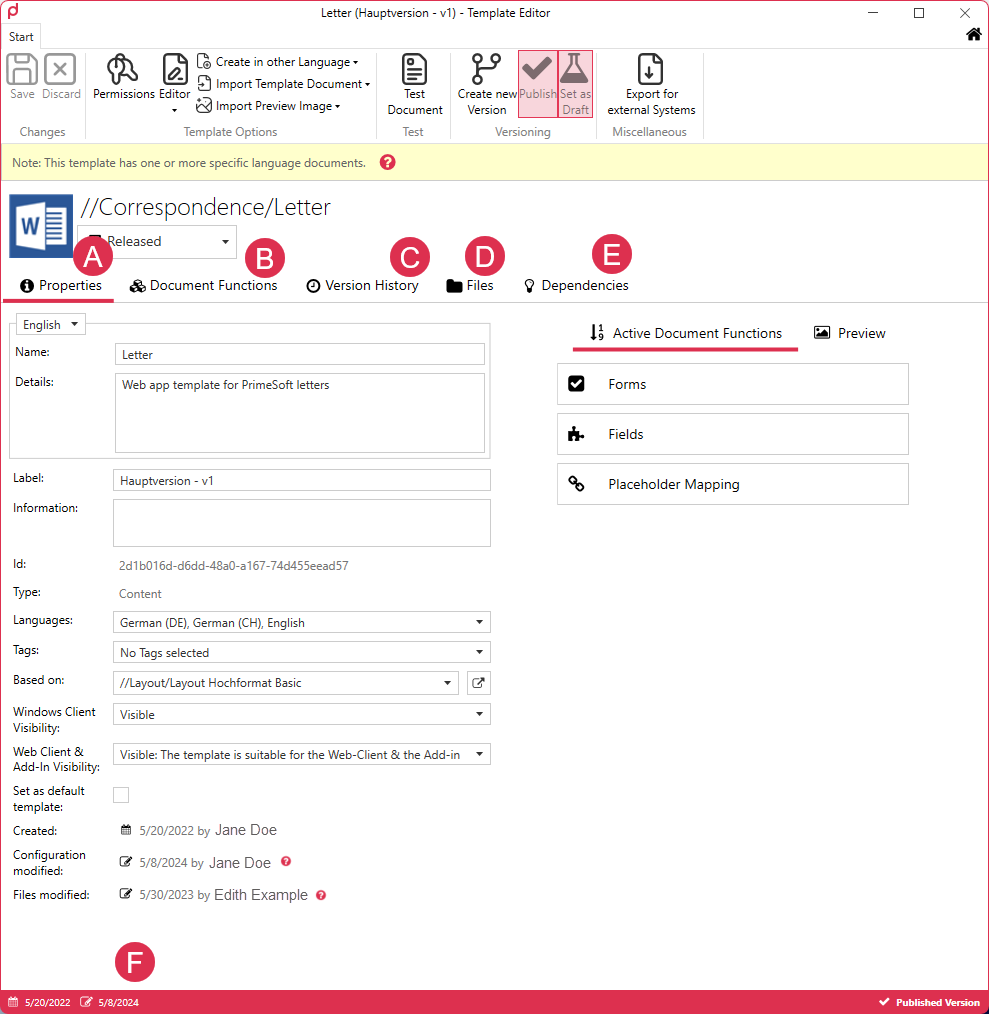This screenshot has width=989, height=1014.
Task: Click the template Id value
Action: point(234,566)
